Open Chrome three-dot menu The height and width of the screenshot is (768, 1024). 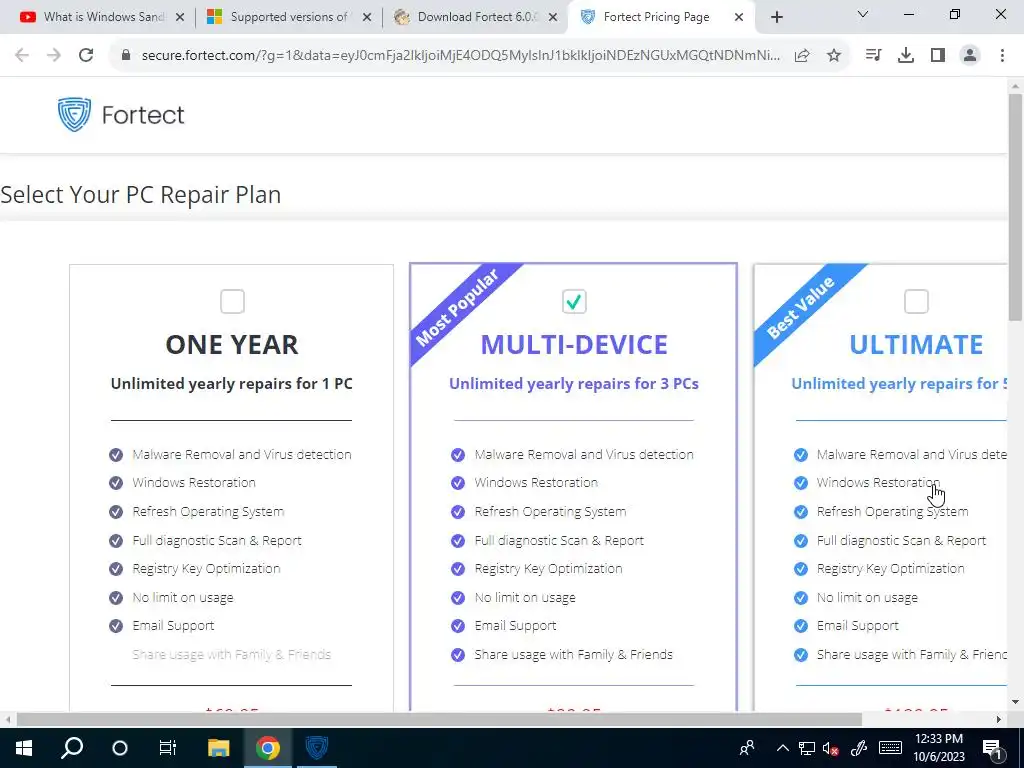1002,56
